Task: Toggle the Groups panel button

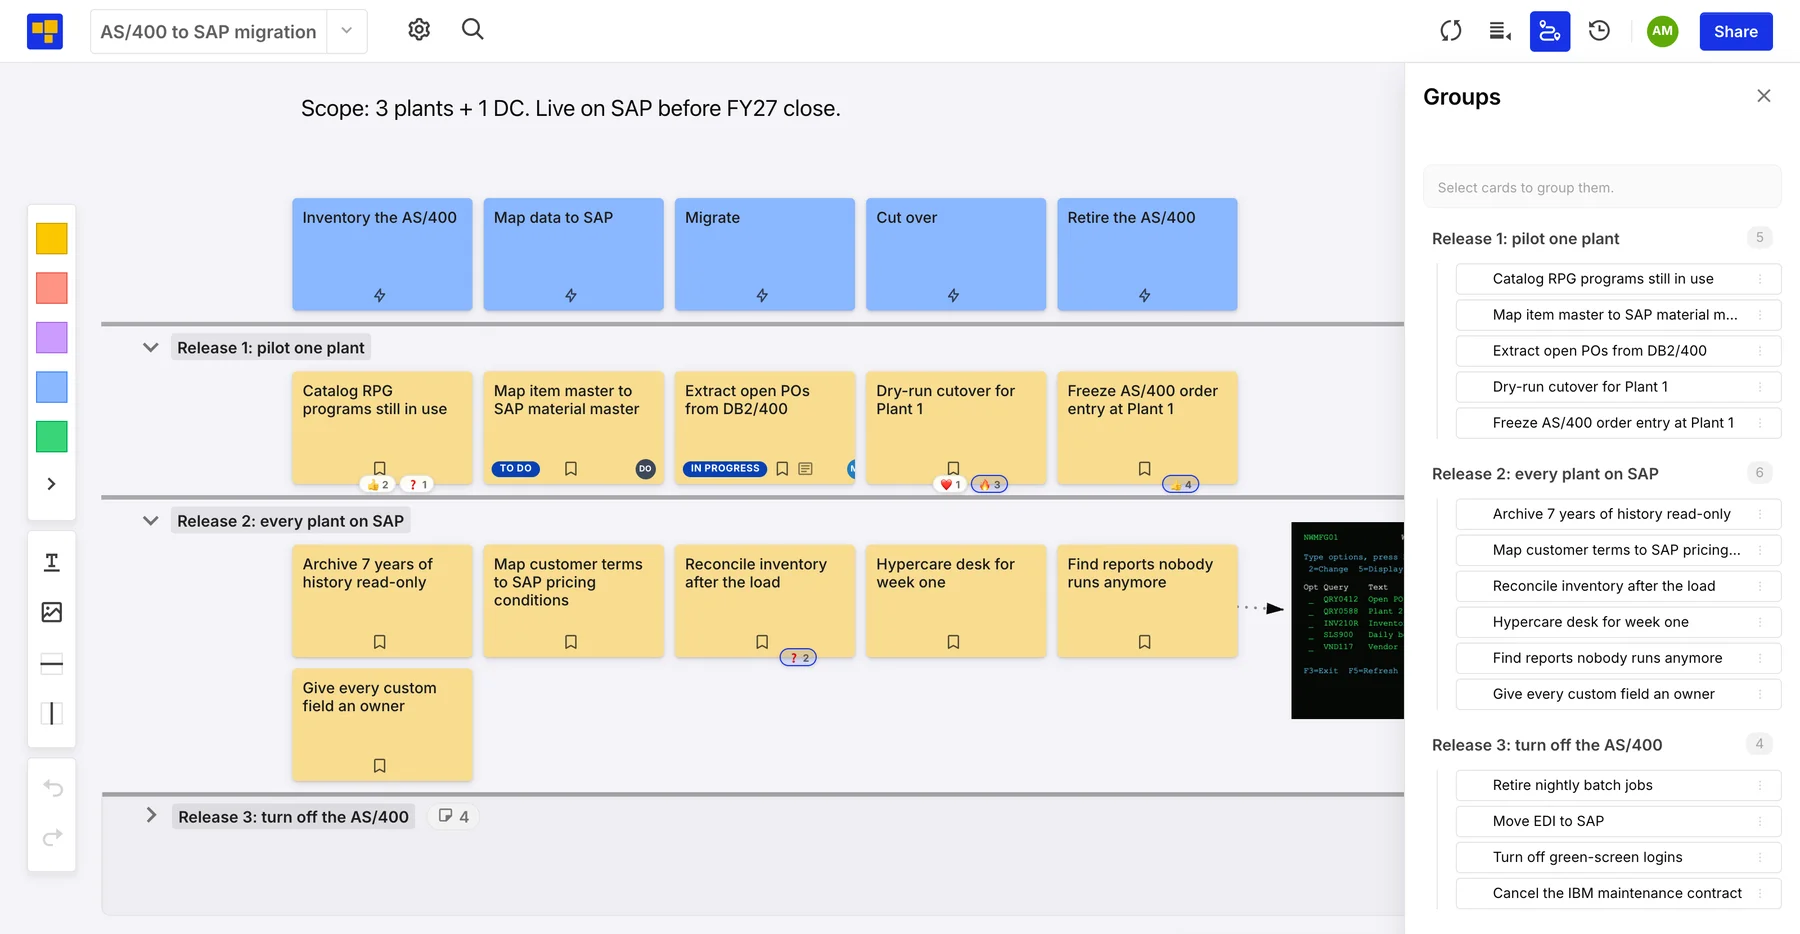Action: [x=1550, y=31]
